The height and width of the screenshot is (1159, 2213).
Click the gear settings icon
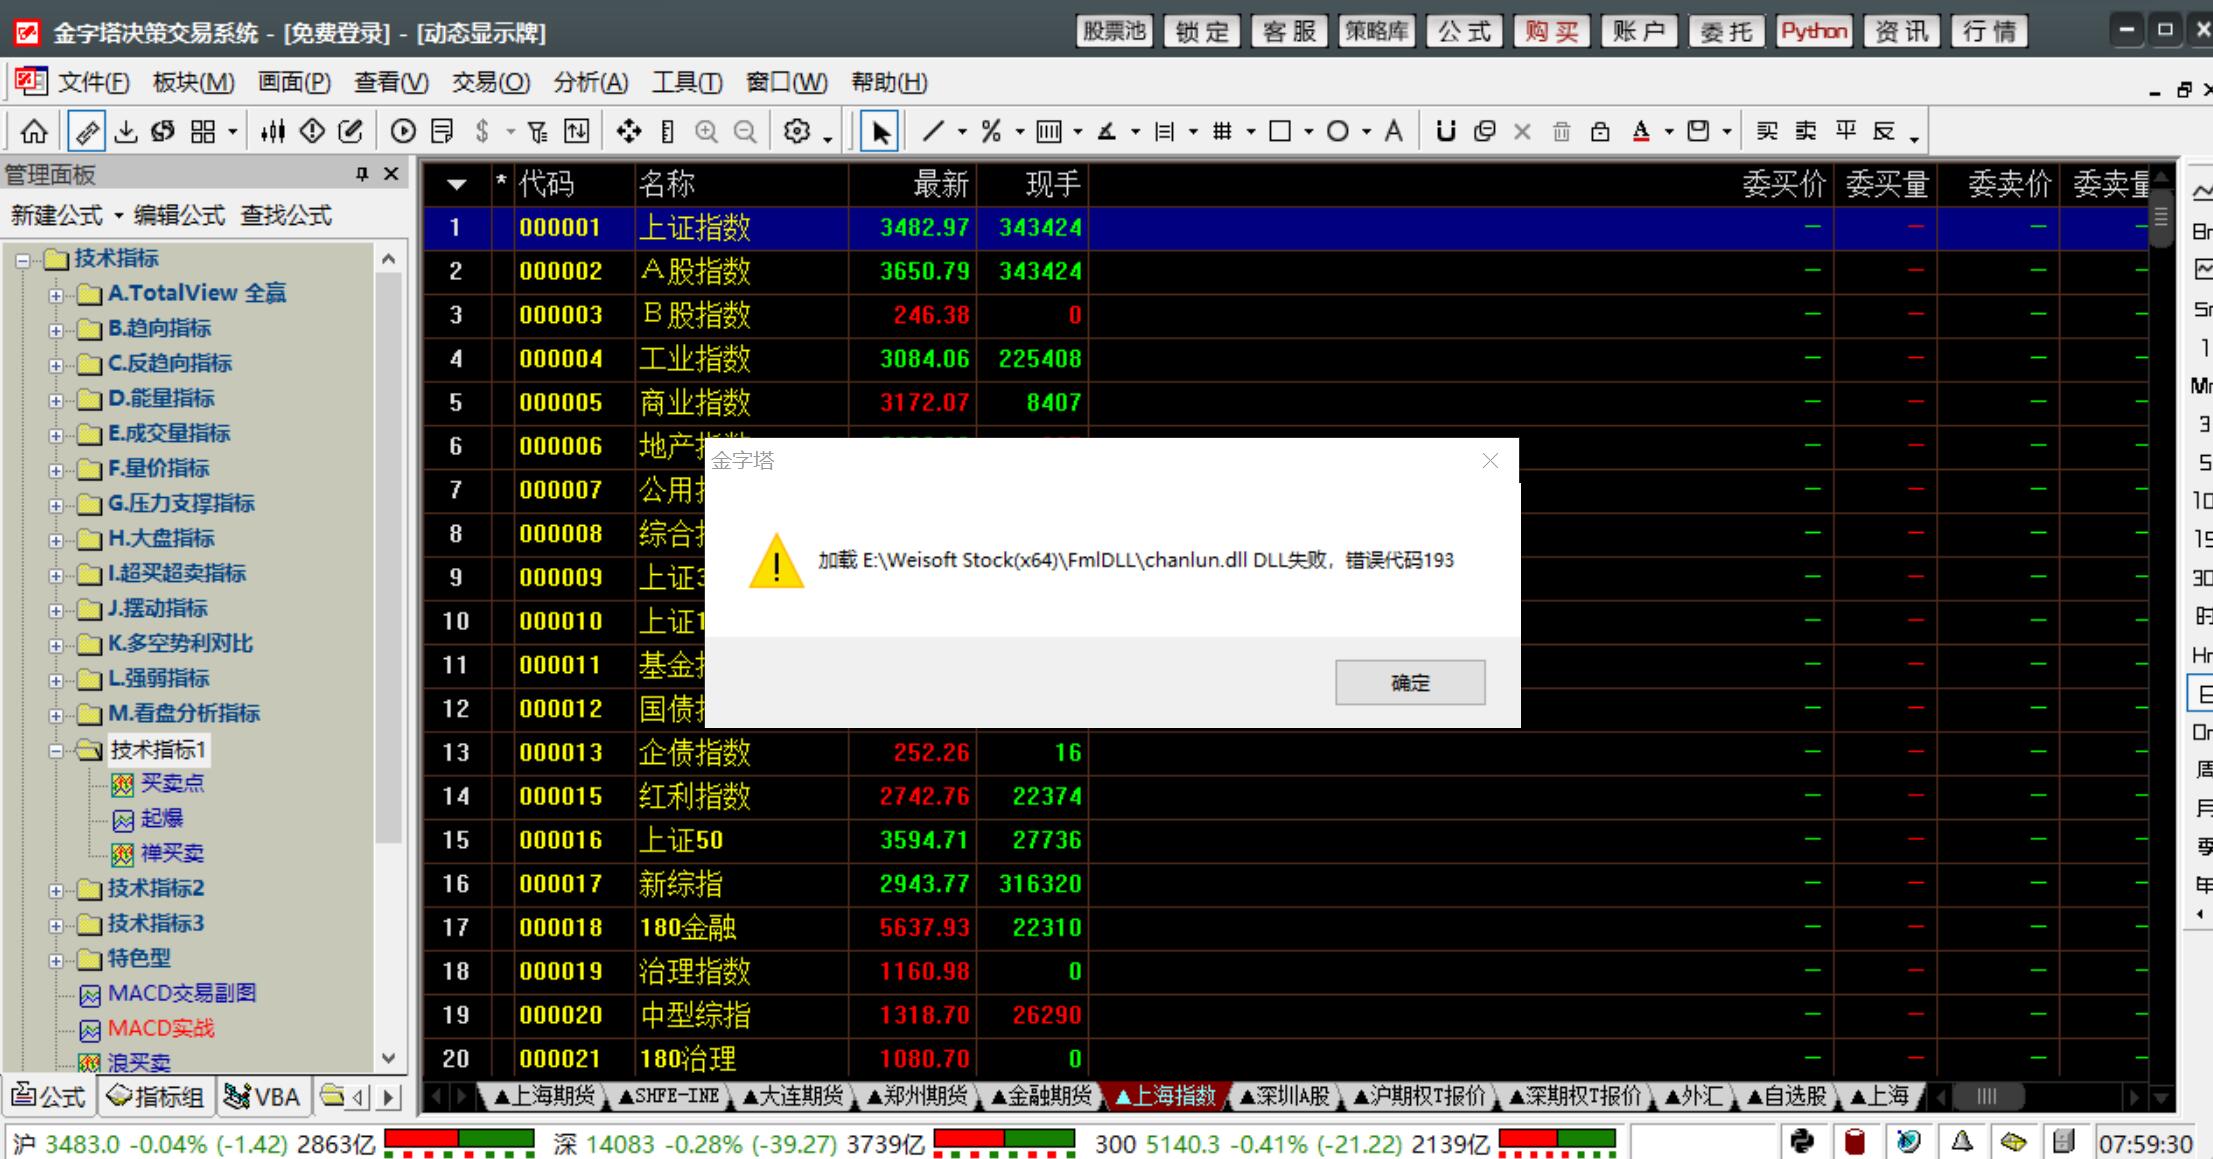(797, 131)
